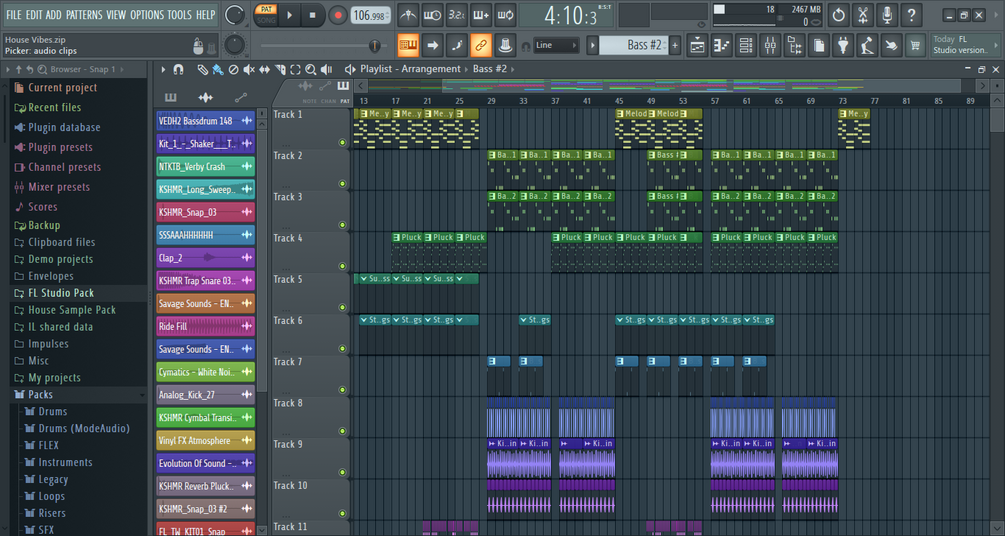Mute Track 7 with its green LED
The image size is (1005, 536).
342,390
